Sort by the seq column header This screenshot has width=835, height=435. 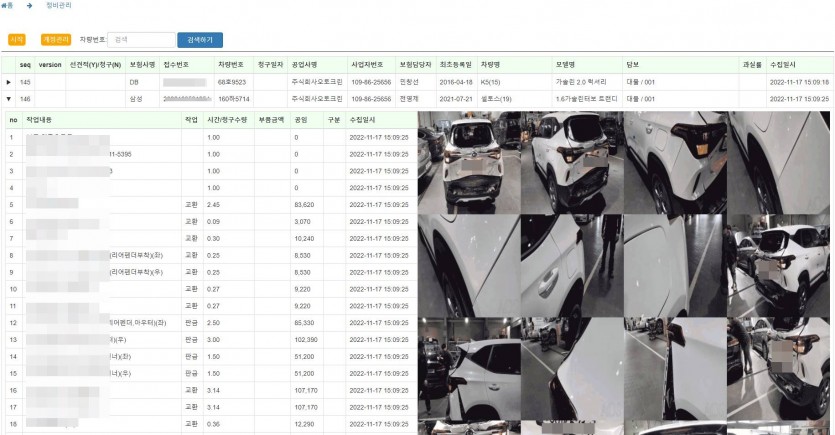click(25, 64)
